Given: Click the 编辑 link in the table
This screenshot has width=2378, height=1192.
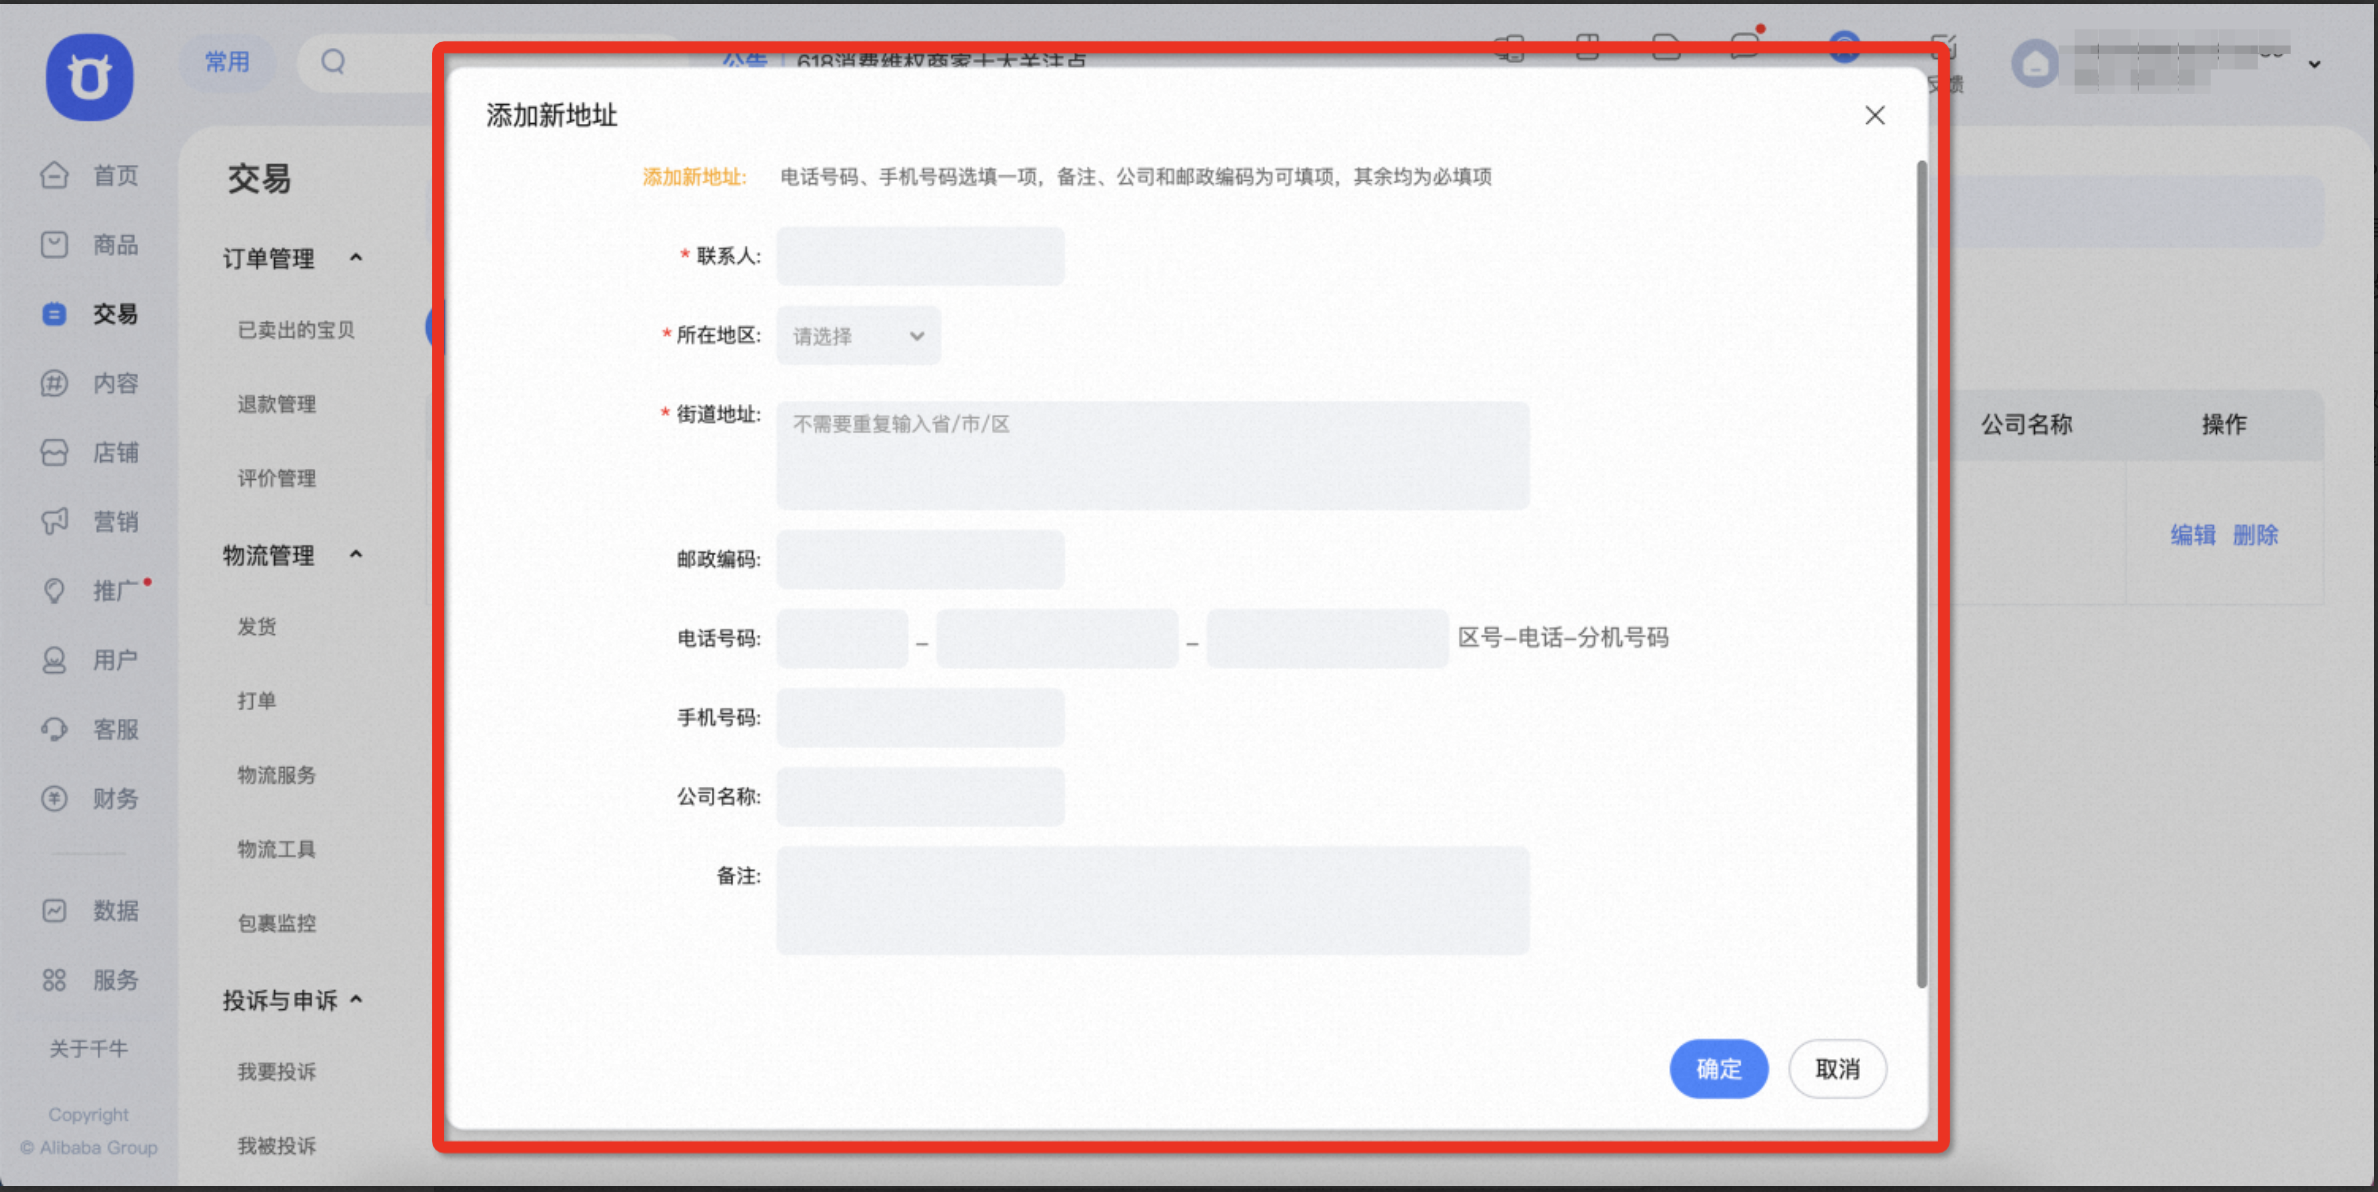Looking at the screenshot, I should (2193, 535).
